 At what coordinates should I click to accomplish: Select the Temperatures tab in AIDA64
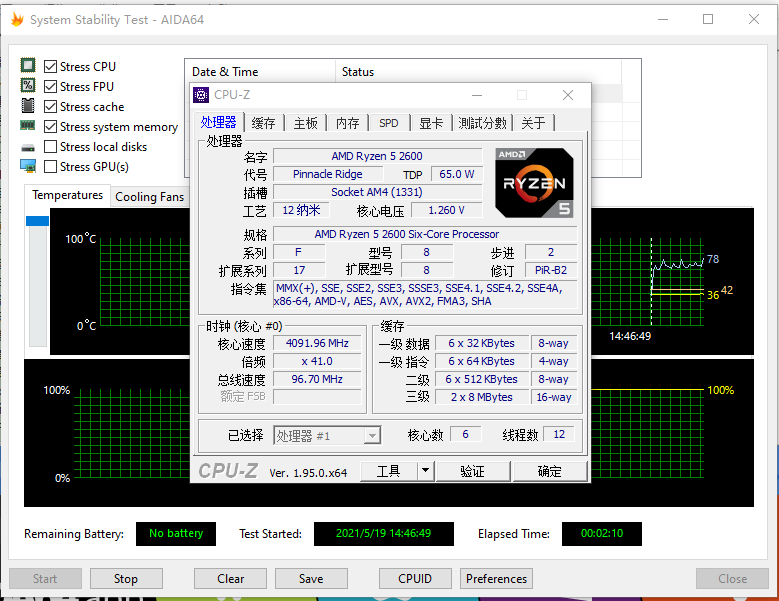[x=68, y=195]
